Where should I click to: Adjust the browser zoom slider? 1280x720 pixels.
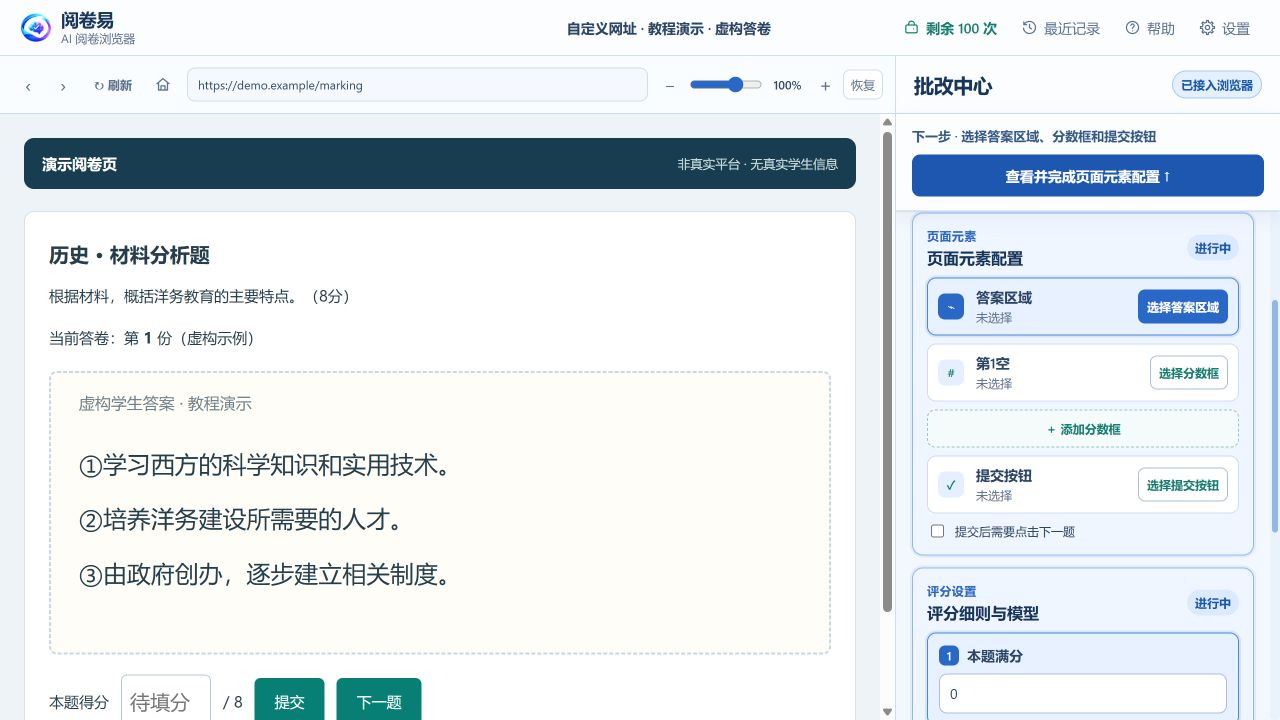(726, 85)
